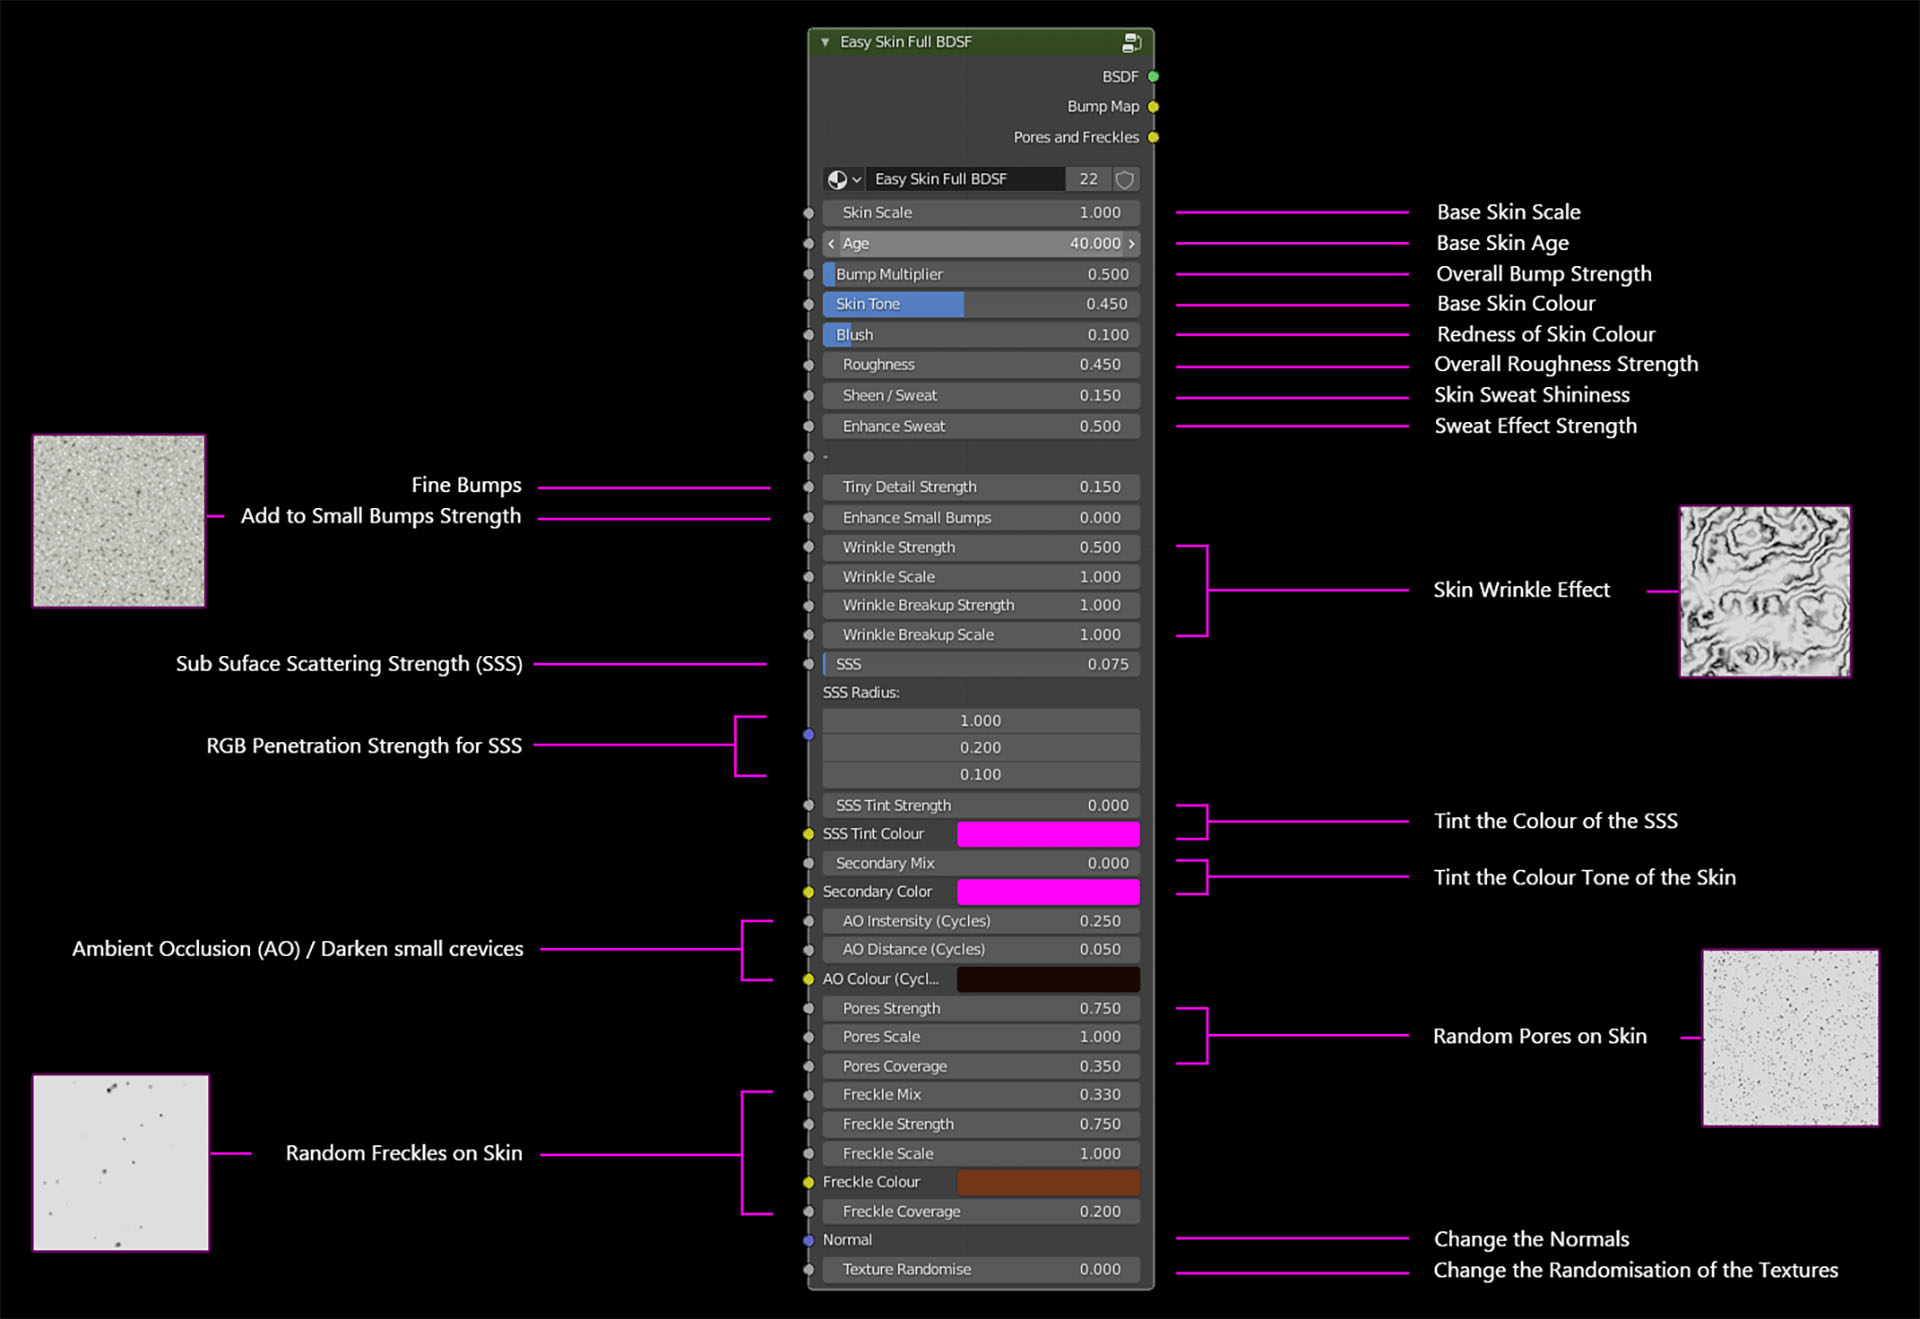Viewport: 1920px width, 1319px height.
Task: Decrease Age with the left arrow
Action: click(831, 243)
